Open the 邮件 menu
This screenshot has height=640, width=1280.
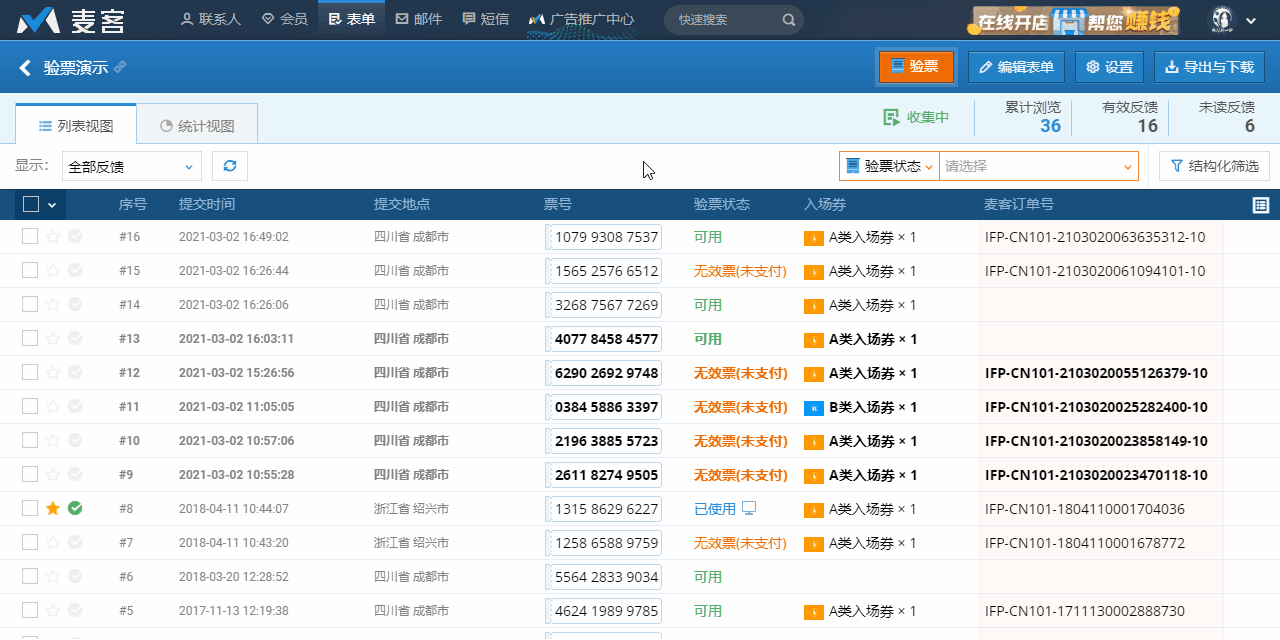(419, 19)
